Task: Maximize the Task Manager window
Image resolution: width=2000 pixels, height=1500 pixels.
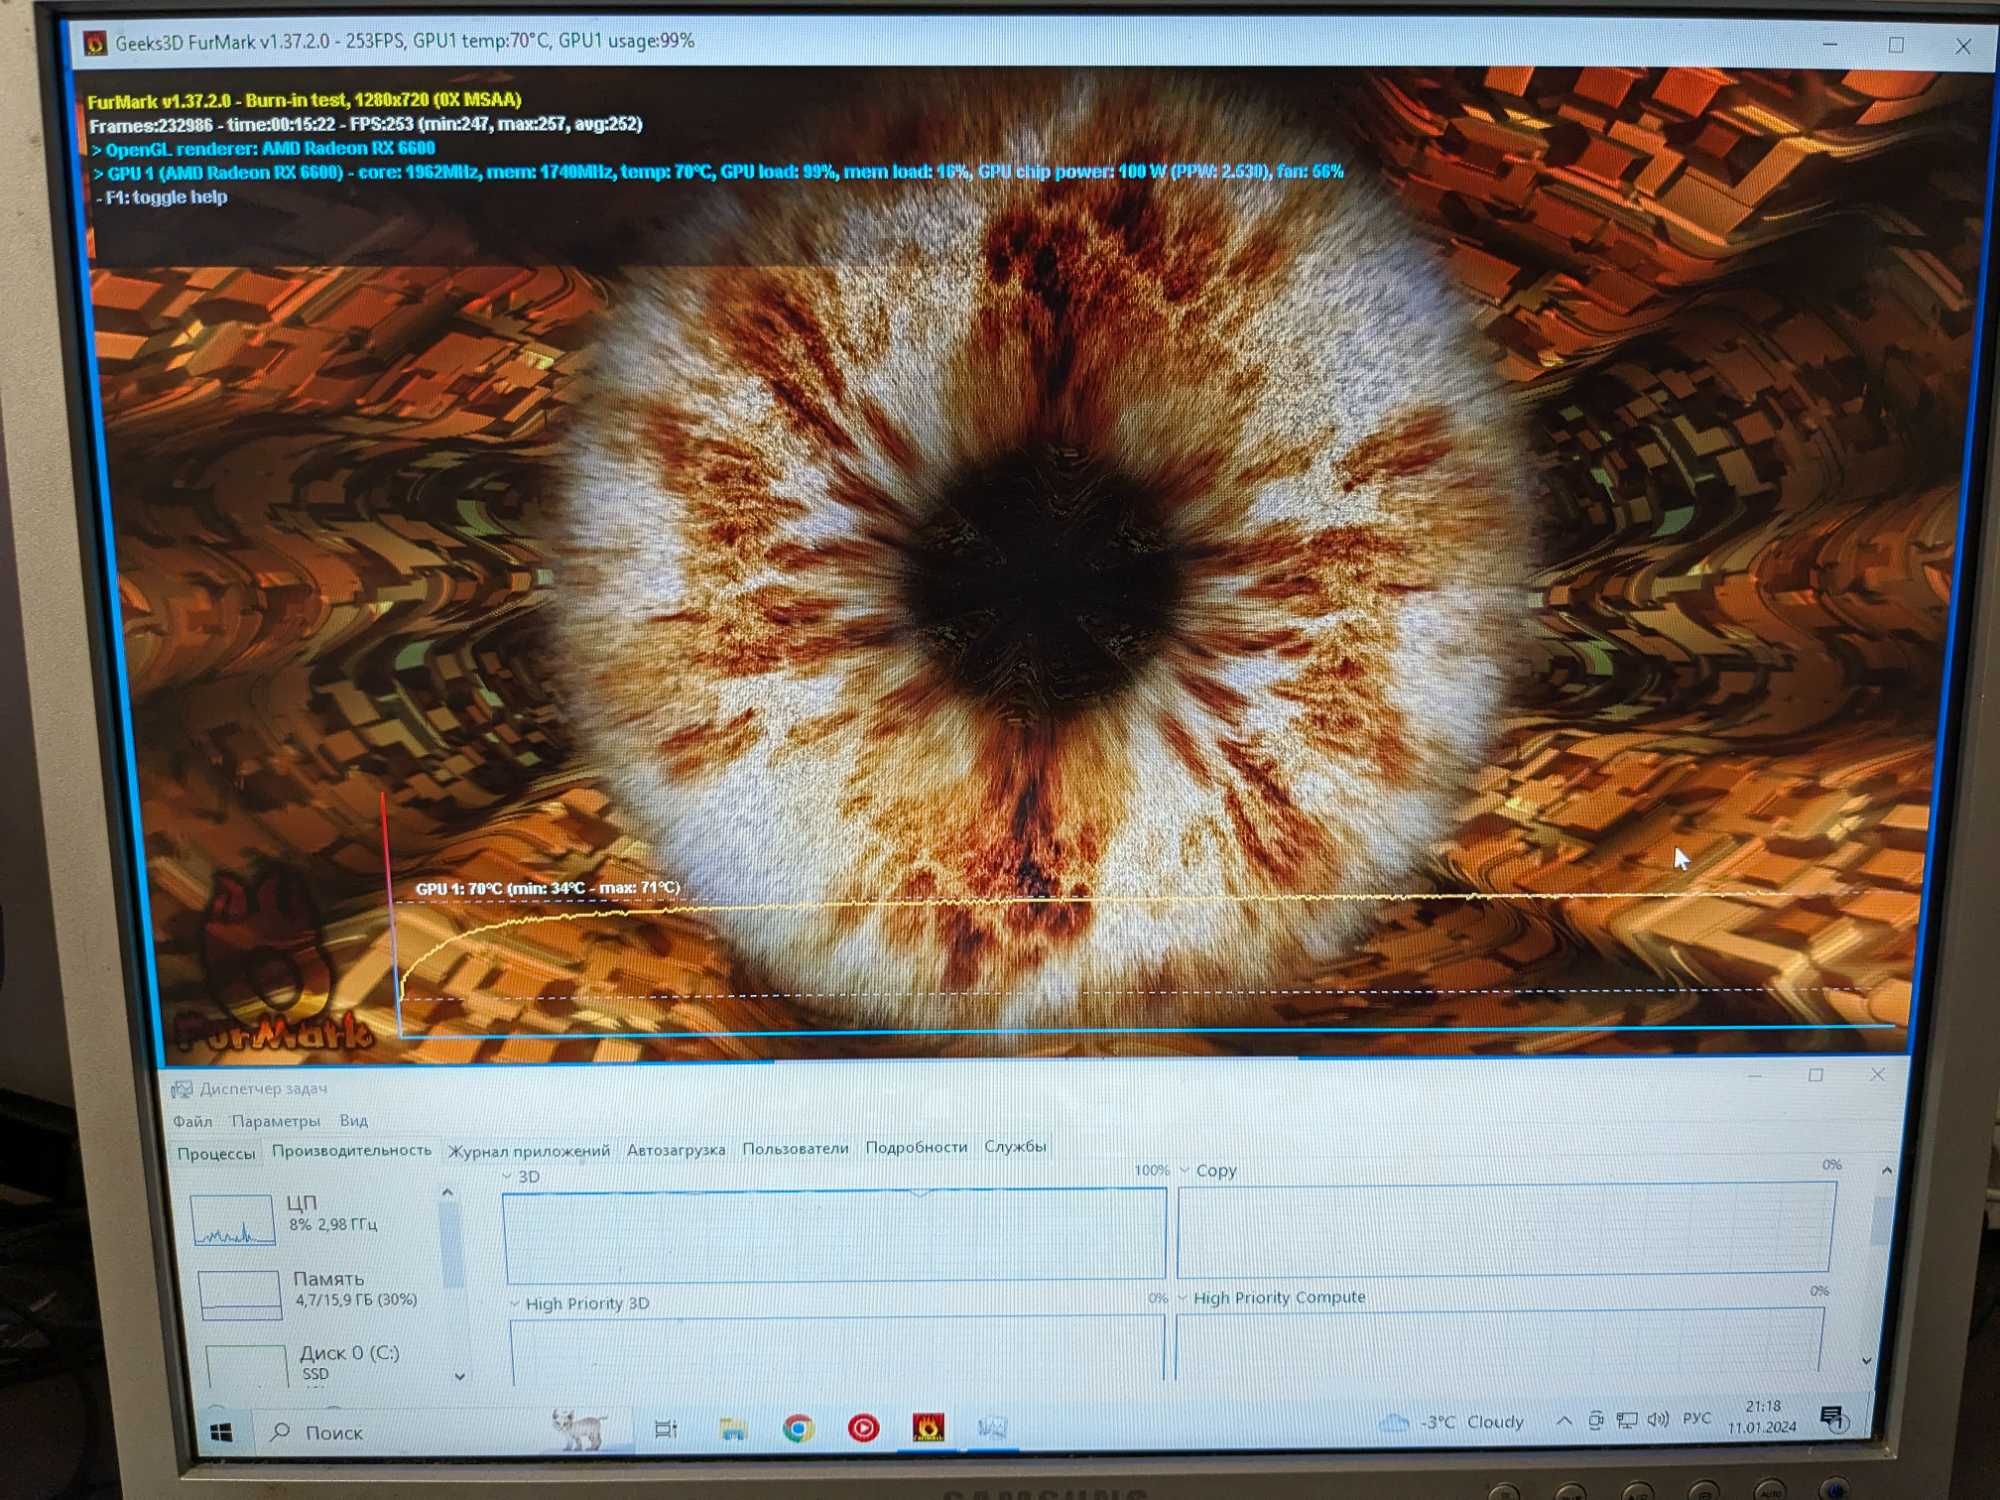Action: (1816, 1075)
